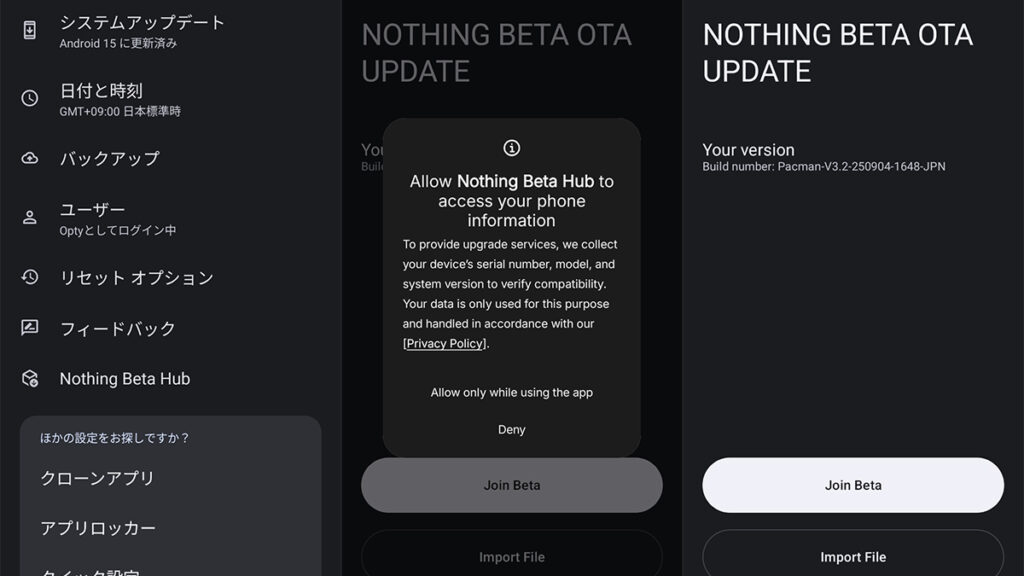Click the System Update phone icon
Screen dimensions: 1024x576
point(30,30)
